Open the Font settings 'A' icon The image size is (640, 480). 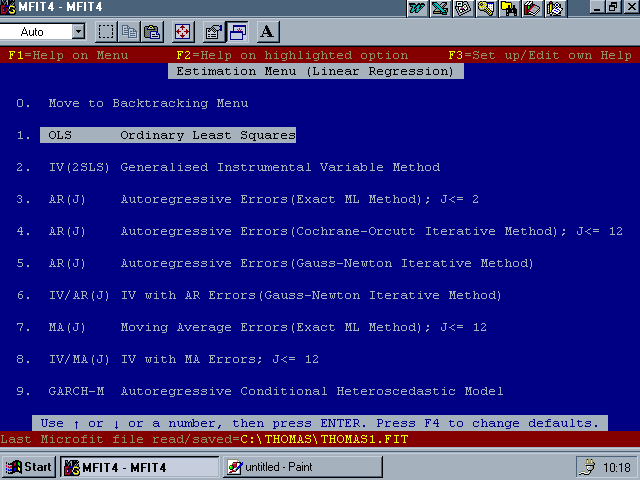[x=268, y=32]
